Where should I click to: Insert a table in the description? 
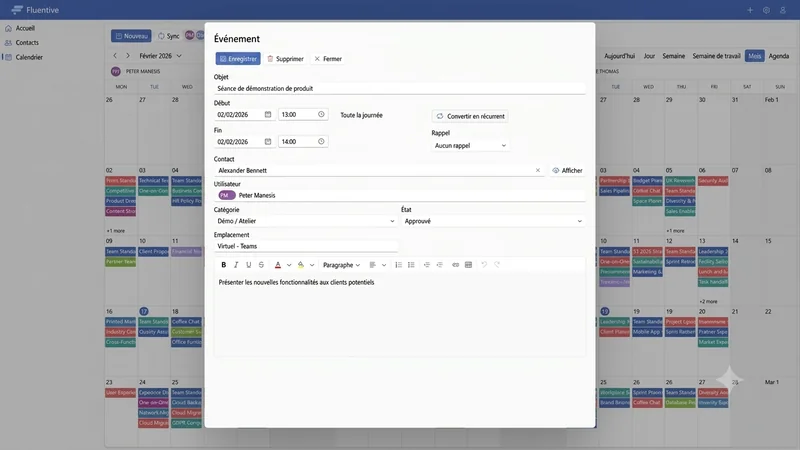tap(468, 265)
